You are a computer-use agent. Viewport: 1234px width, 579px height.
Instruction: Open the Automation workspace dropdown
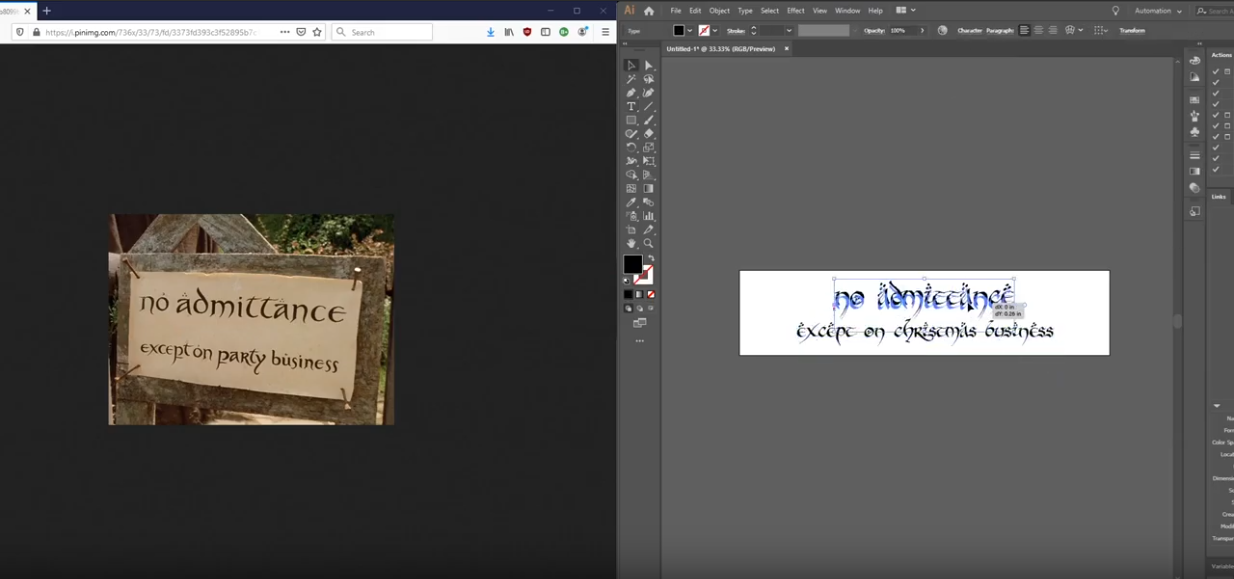1158,11
